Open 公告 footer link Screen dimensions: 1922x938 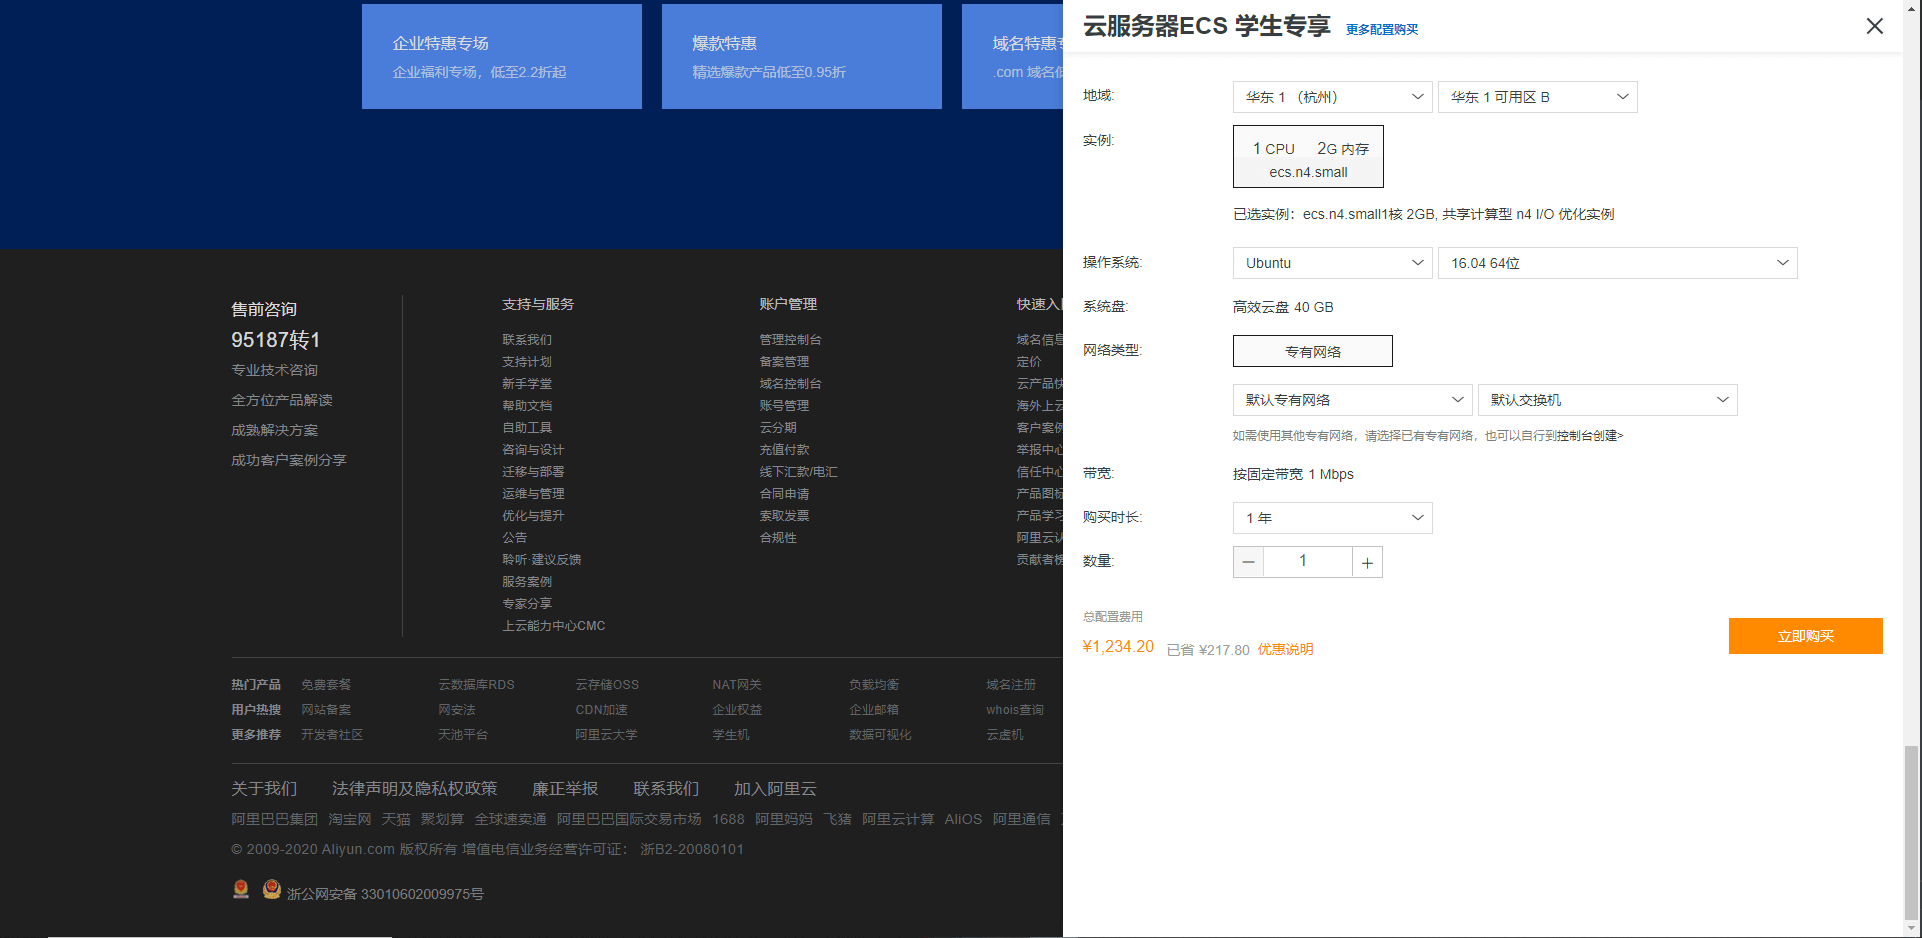point(515,538)
